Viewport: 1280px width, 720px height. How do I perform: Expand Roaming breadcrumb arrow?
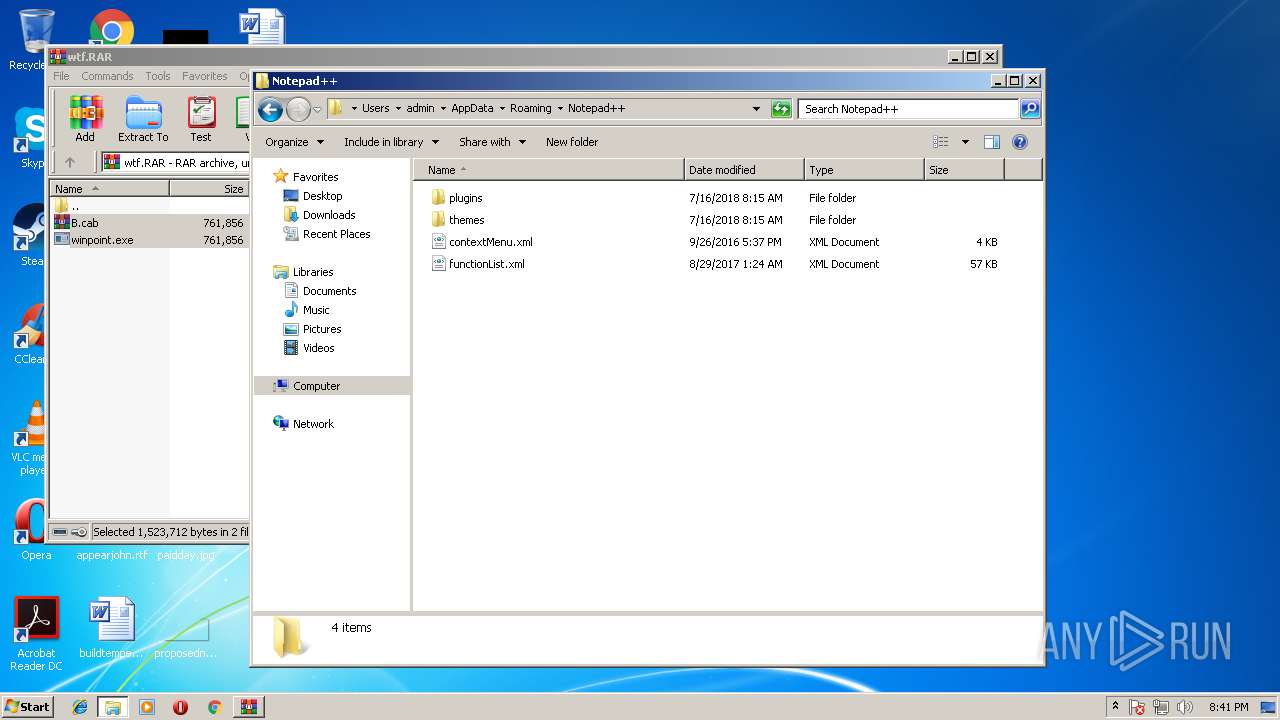pos(560,109)
